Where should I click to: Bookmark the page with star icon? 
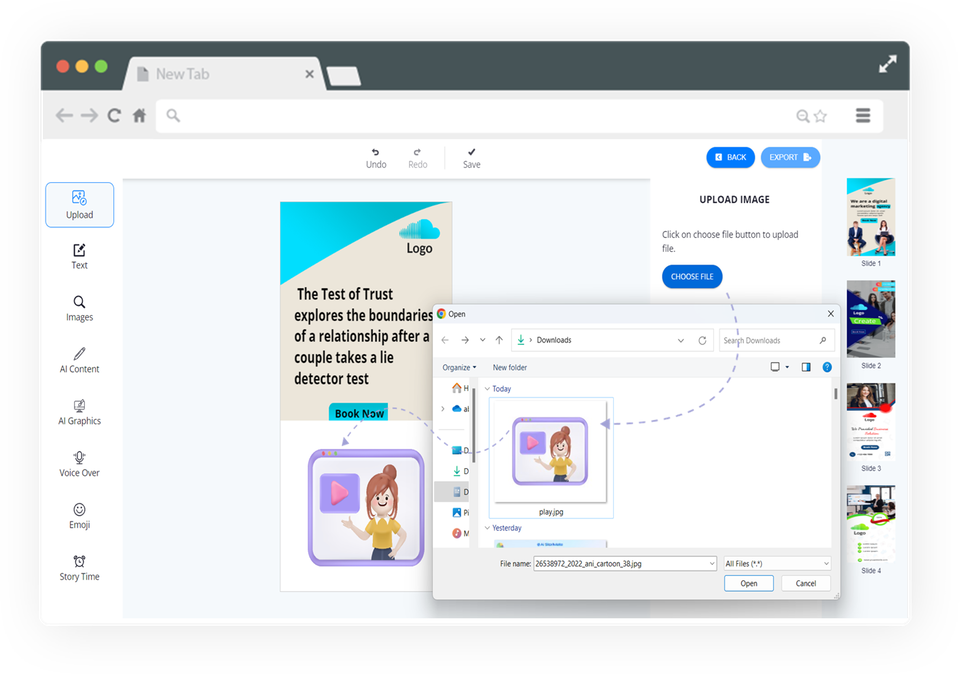tap(821, 116)
